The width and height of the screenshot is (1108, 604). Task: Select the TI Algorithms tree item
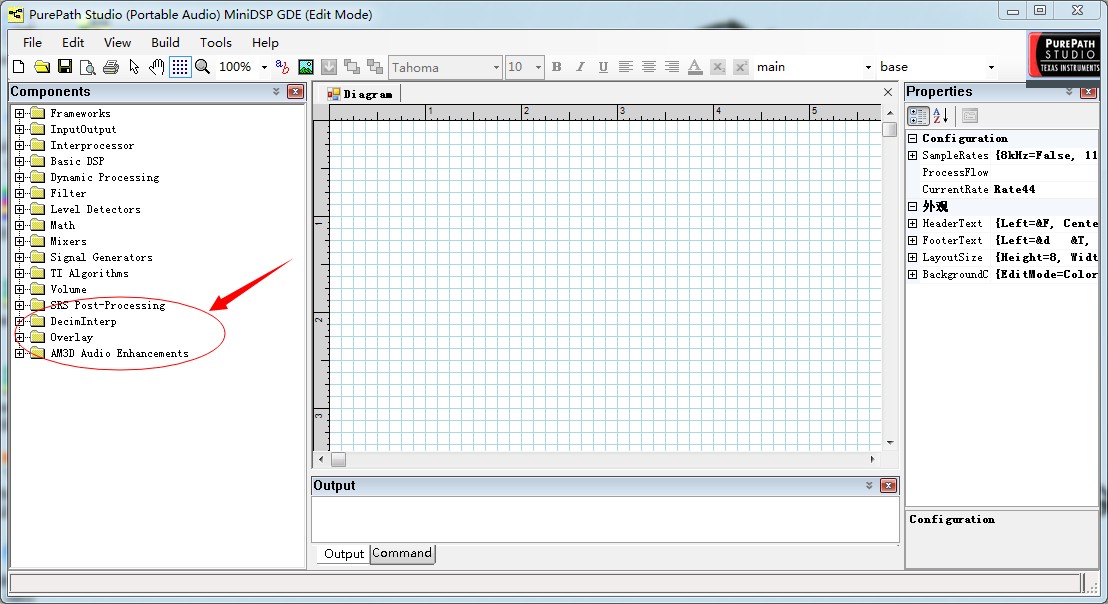[89, 273]
